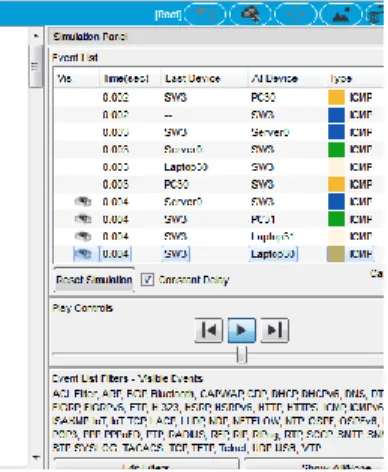Click the khaki swatch in SW3 to Laptop30 row
Screen dimensions: 388x472
[x=336, y=254]
